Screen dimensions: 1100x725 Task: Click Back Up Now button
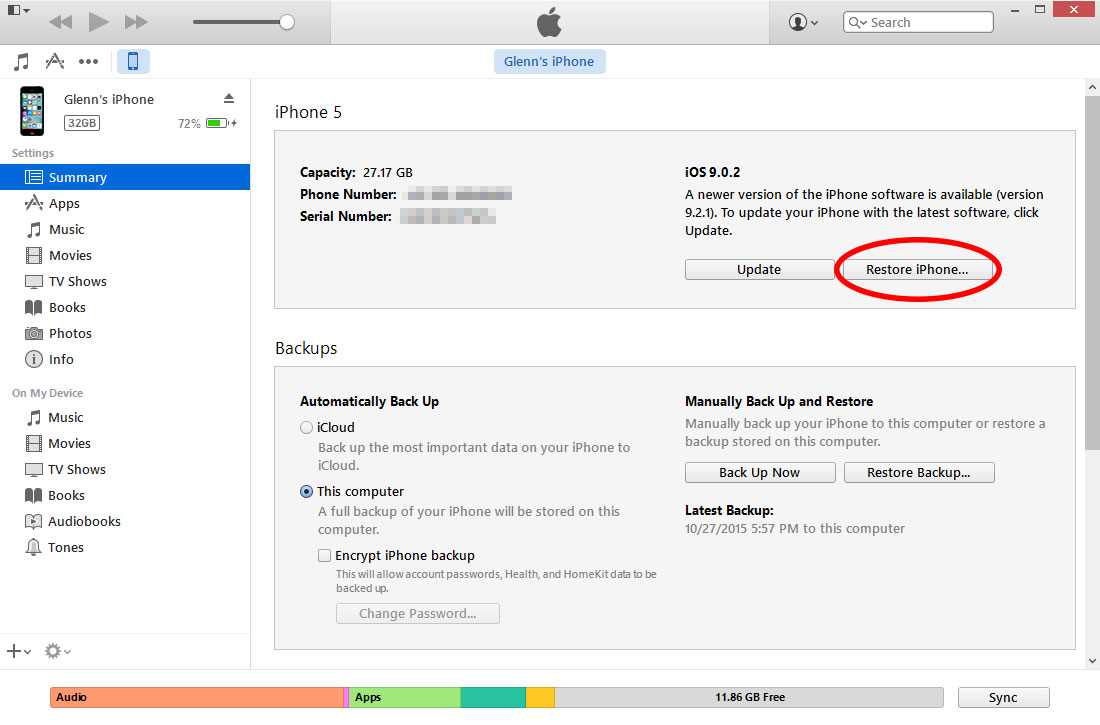click(x=760, y=472)
